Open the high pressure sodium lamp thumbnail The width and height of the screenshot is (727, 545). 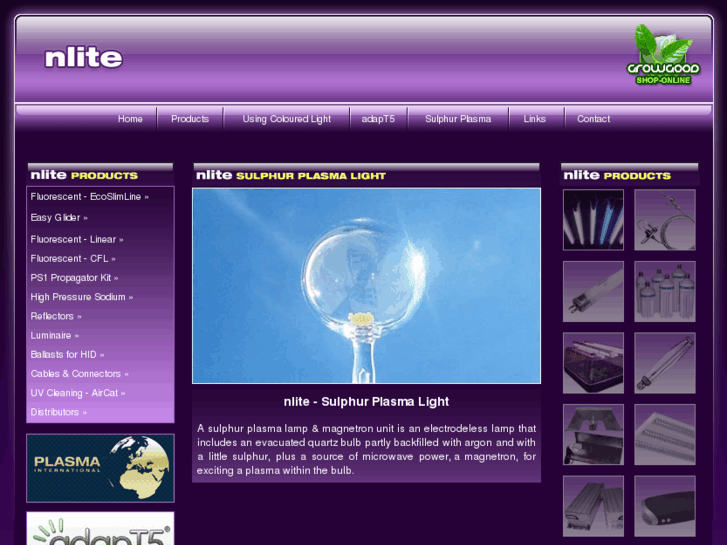point(665,363)
